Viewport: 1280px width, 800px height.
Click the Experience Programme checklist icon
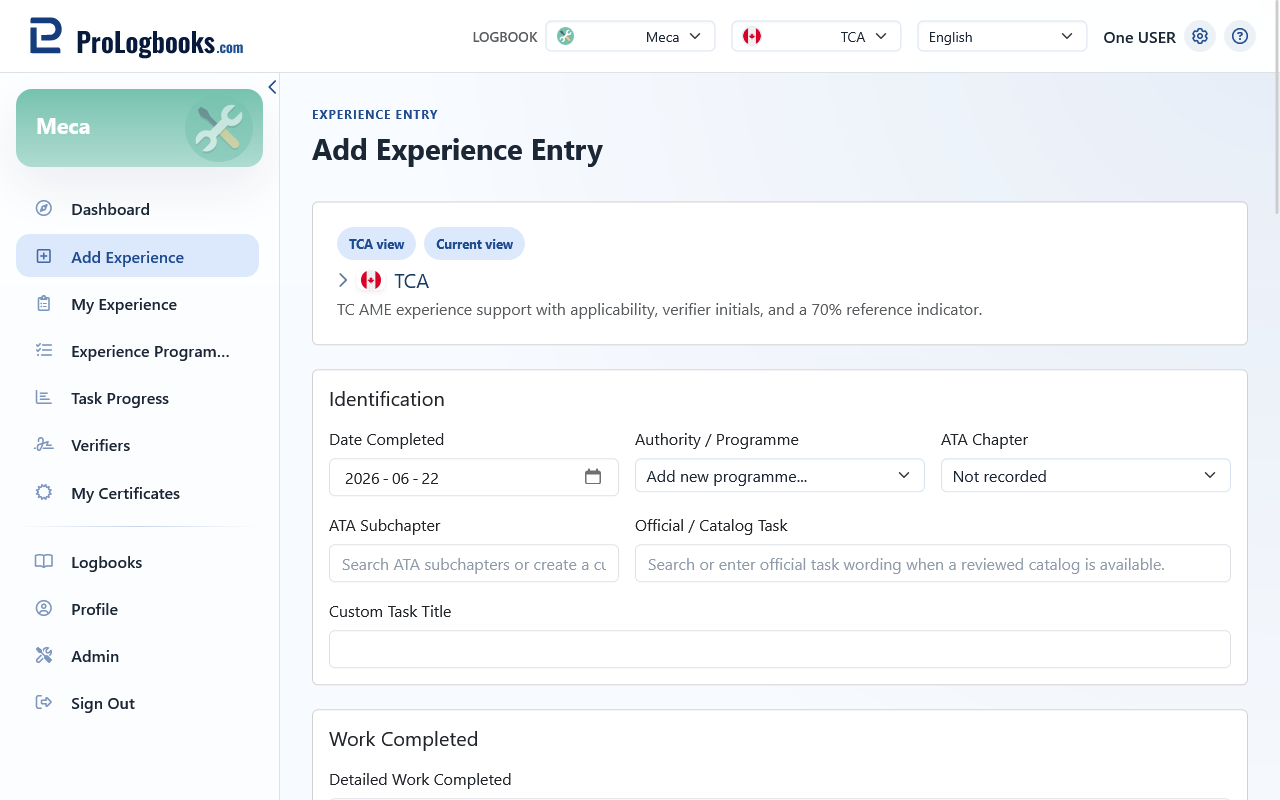[x=44, y=351]
